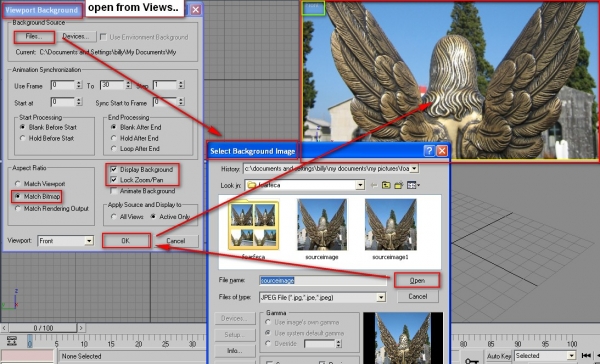Adjust the gamma Override spinner
The height and width of the screenshot is (364, 600).
tap(338, 344)
